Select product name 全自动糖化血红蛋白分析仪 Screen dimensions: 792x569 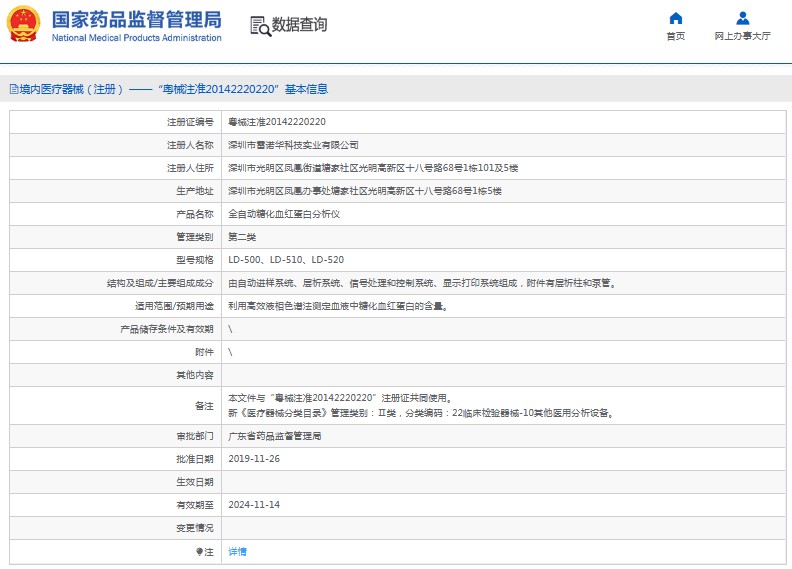click(284, 214)
